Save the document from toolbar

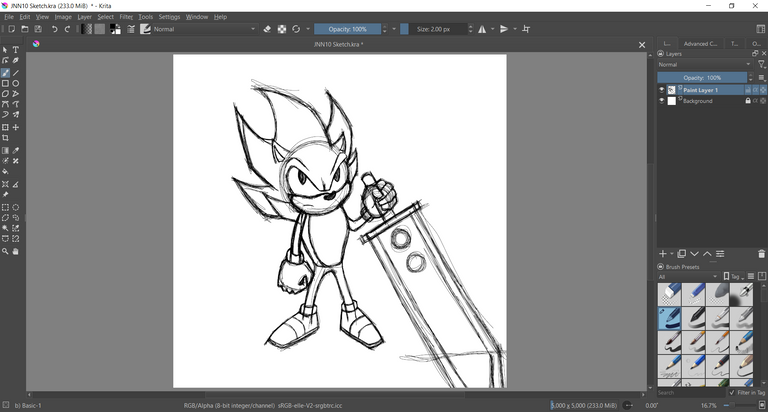coord(38,29)
